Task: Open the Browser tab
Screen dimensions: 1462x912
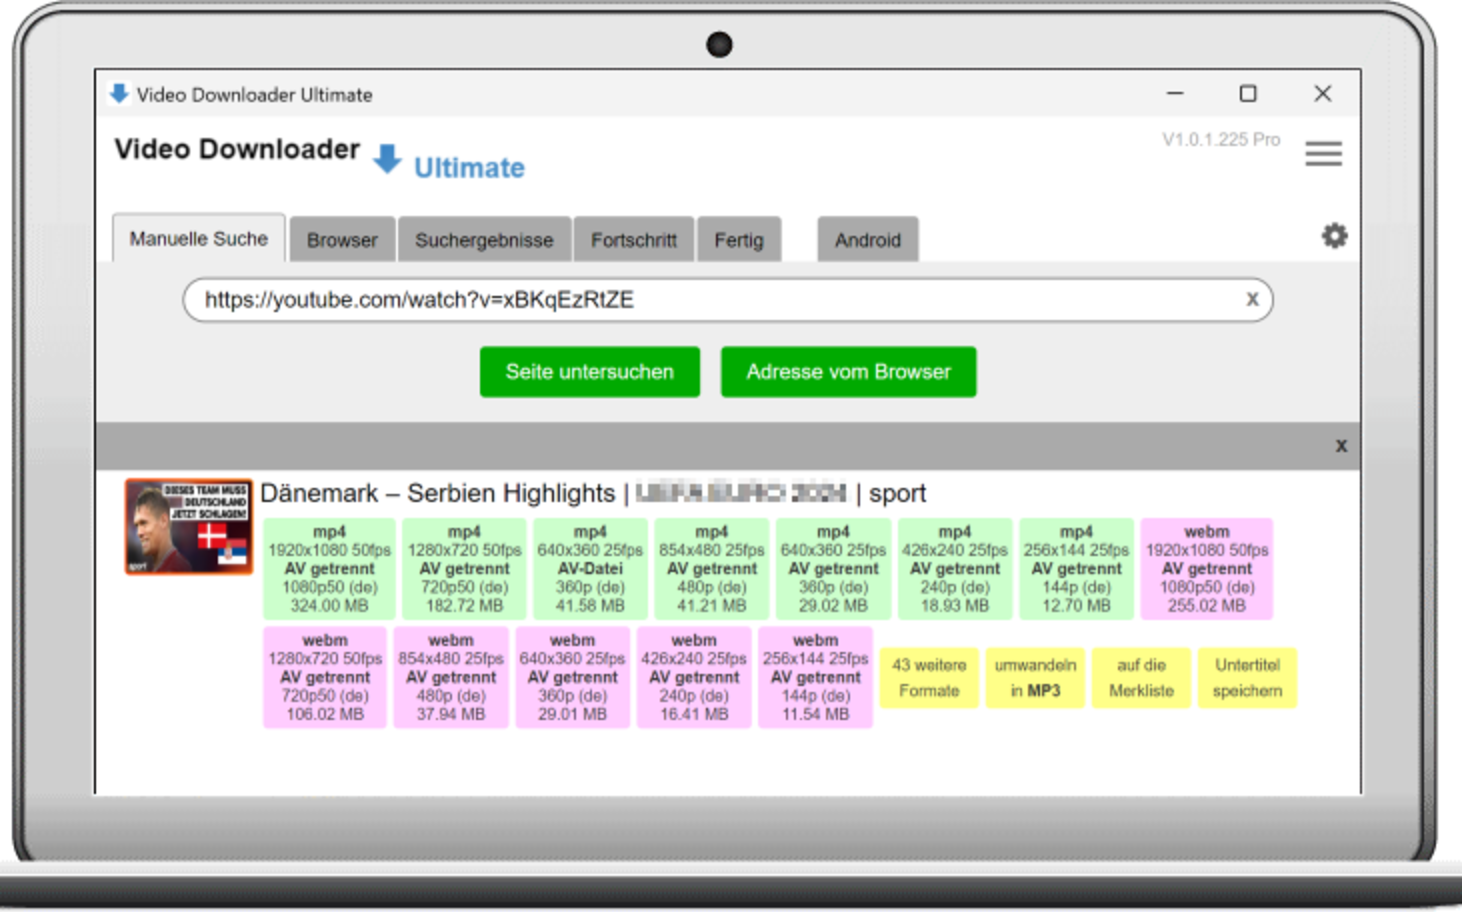Action: pos(342,240)
